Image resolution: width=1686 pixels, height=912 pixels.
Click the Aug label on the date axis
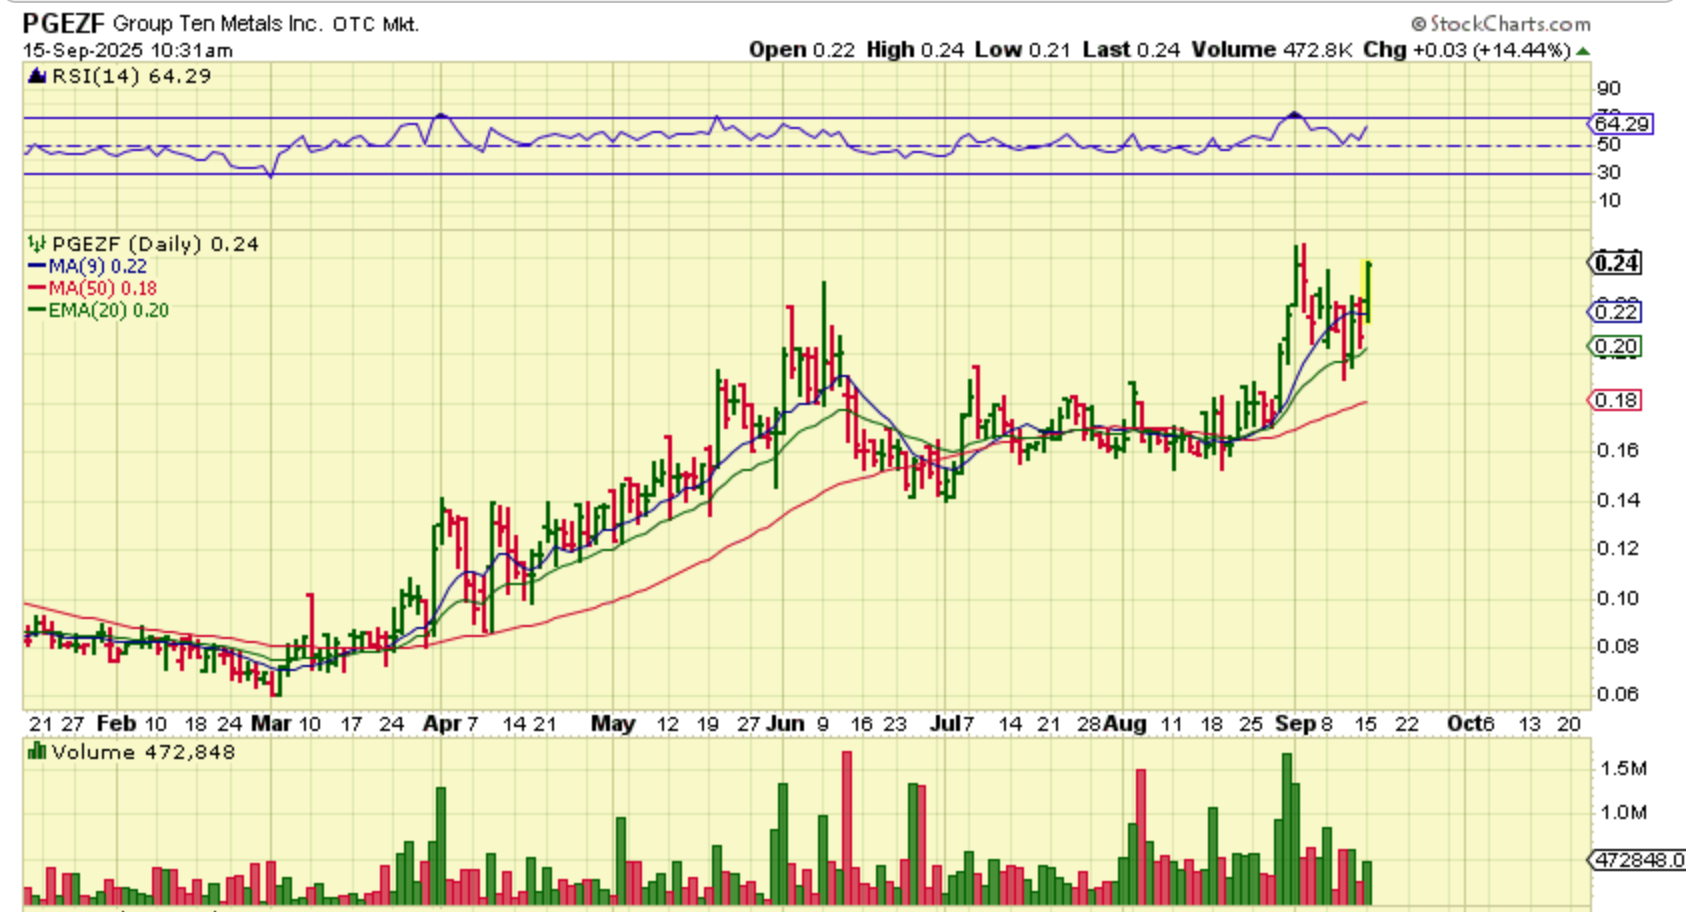pos(1125,724)
